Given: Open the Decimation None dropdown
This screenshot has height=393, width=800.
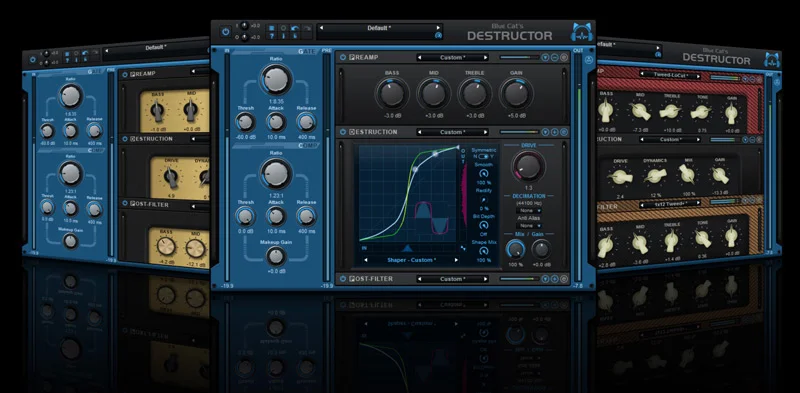Looking at the screenshot, I should [529, 211].
